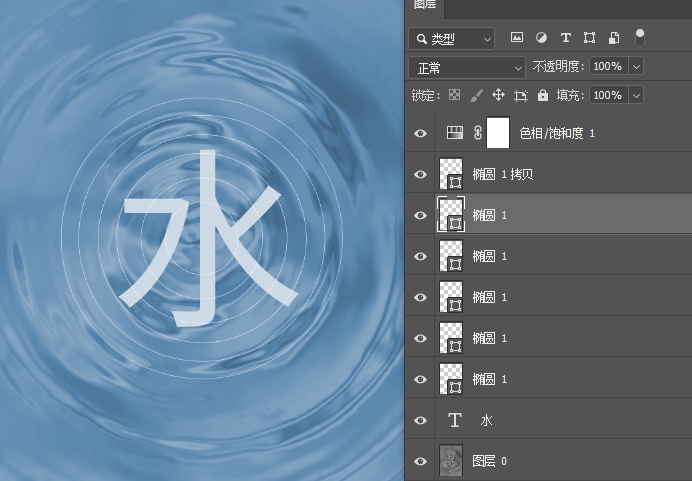Viewport: 692px width, 481px height.
Task: Switch to the 图层 panel tab
Action: tap(425, 5)
